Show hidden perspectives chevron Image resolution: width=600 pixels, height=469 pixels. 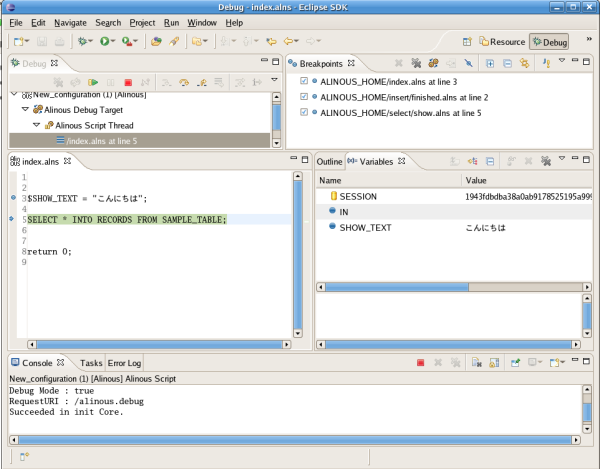tap(589, 39)
